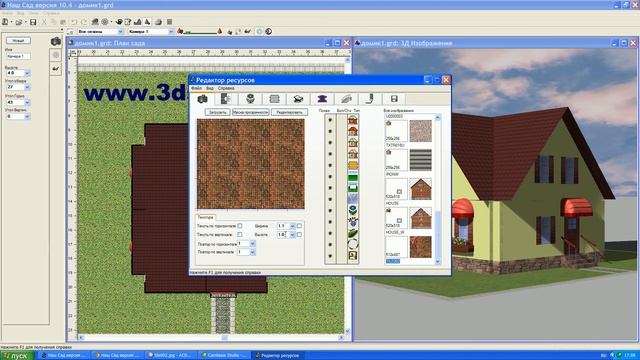
Task: Click the mountain chart icon in main toolbar
Action: tap(138, 22)
